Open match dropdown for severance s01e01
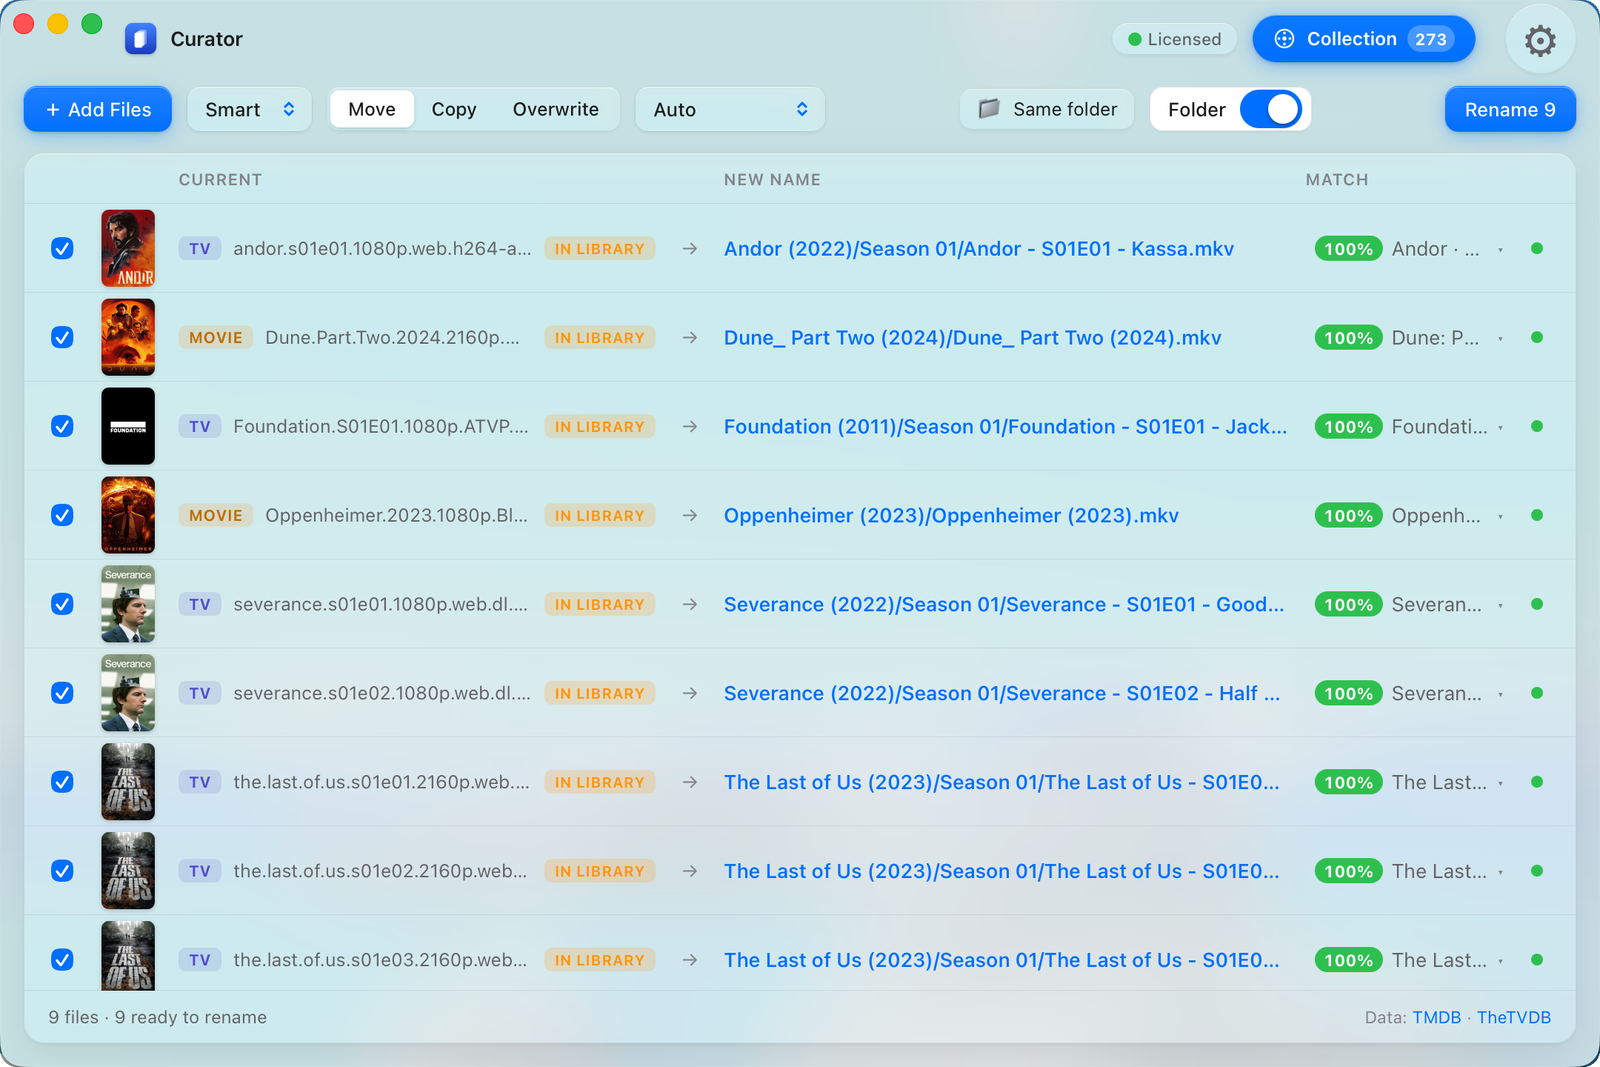 [1500, 606]
